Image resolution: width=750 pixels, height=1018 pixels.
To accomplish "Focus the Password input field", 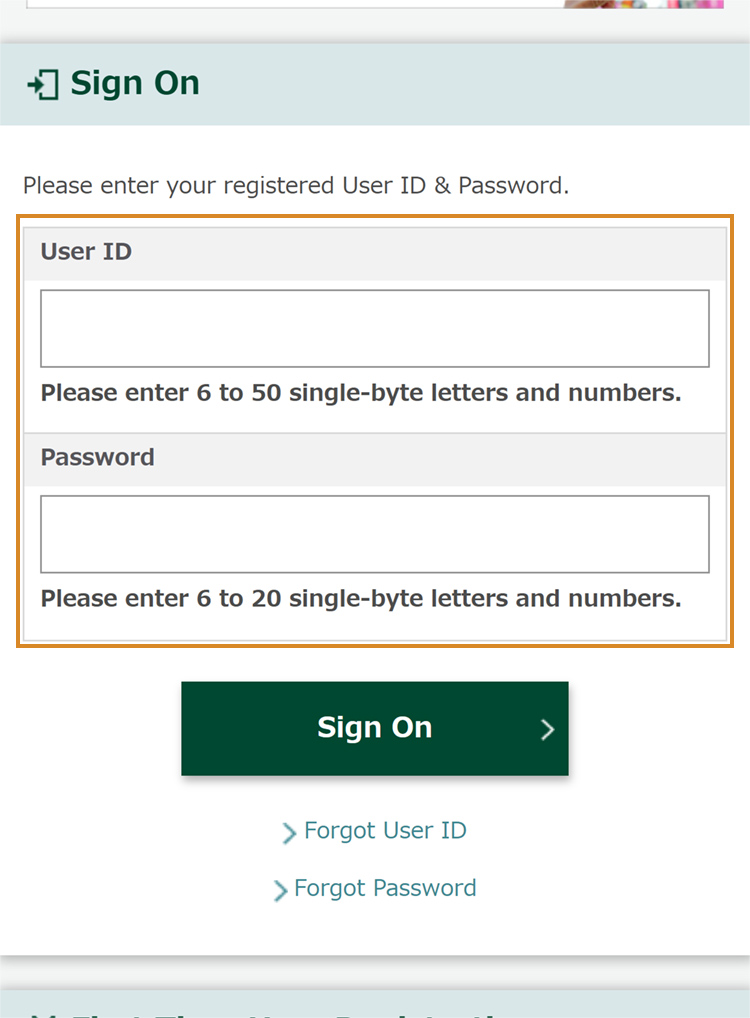I will click(375, 534).
